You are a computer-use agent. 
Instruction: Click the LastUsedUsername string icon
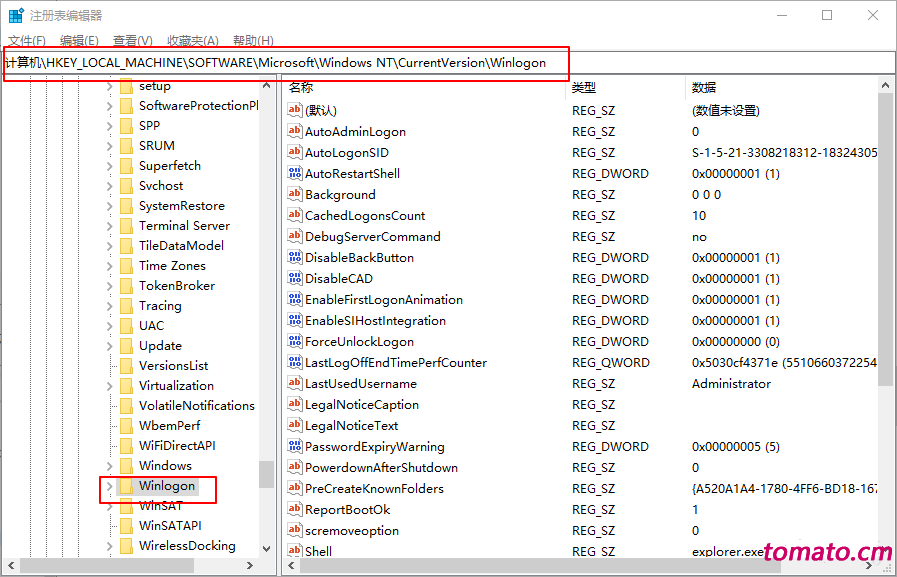pos(295,383)
